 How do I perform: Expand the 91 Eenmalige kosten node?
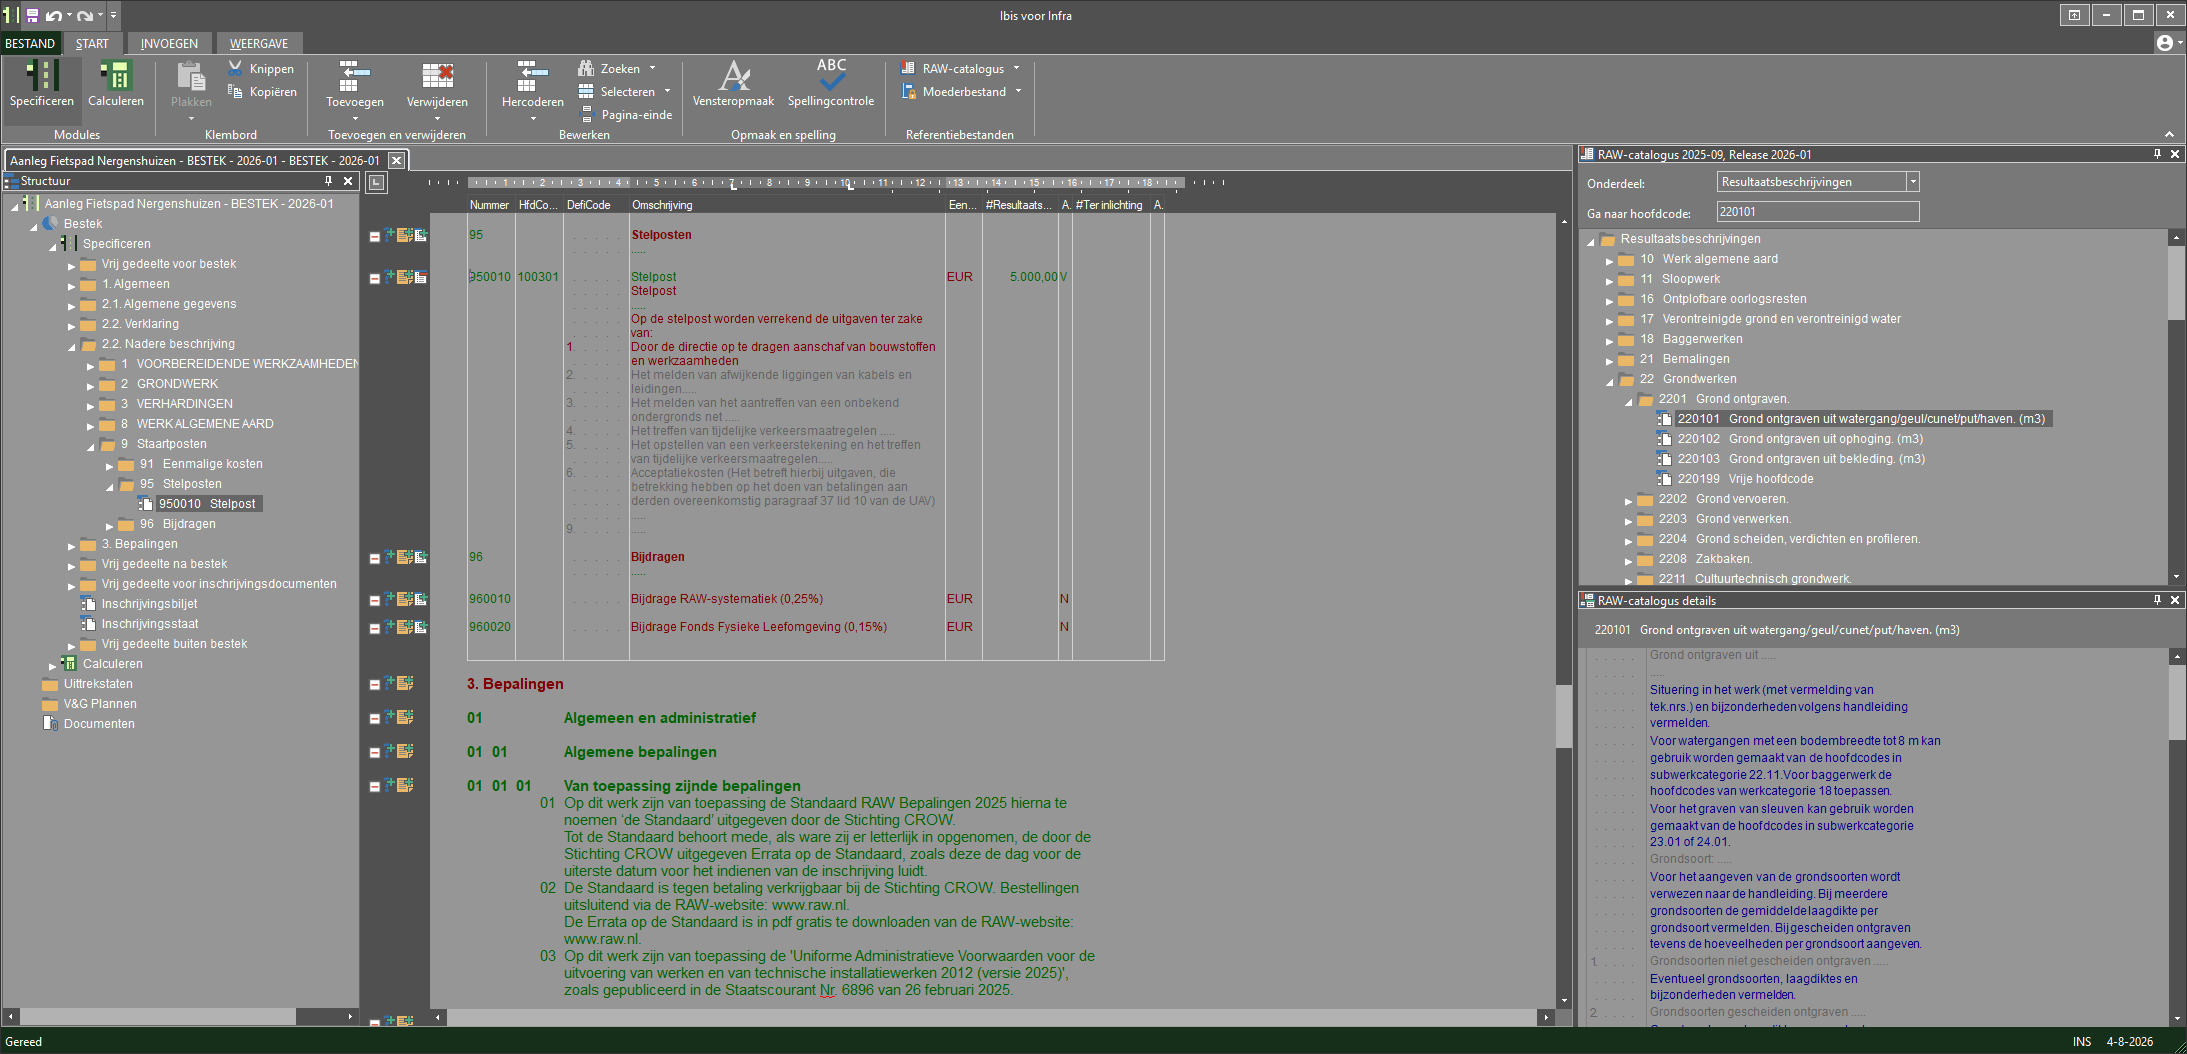[x=110, y=465]
